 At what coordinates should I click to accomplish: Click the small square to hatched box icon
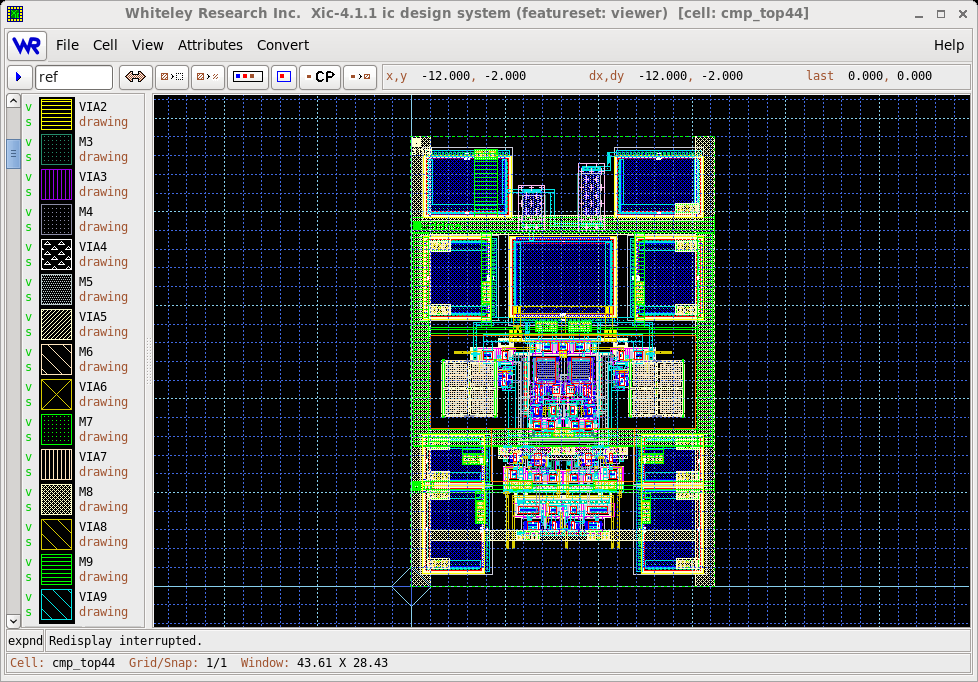coord(360,77)
